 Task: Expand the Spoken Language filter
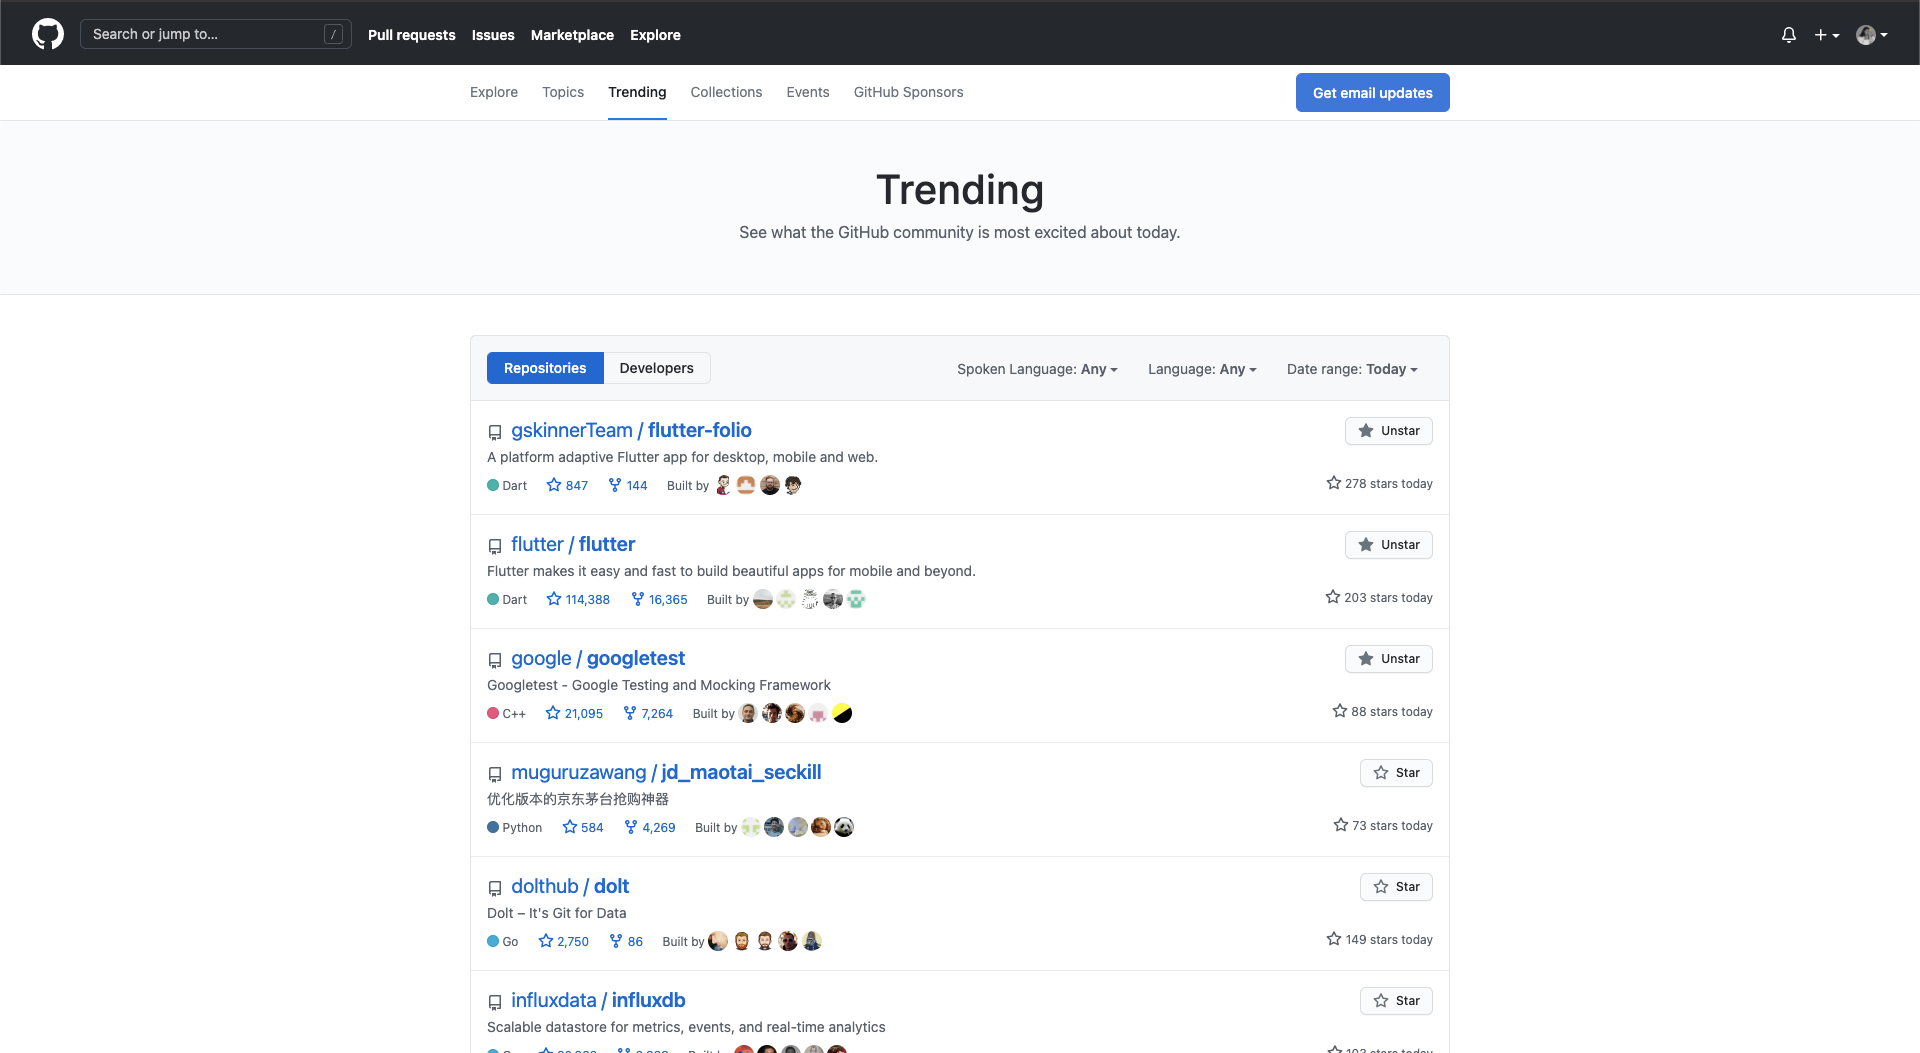click(1037, 369)
